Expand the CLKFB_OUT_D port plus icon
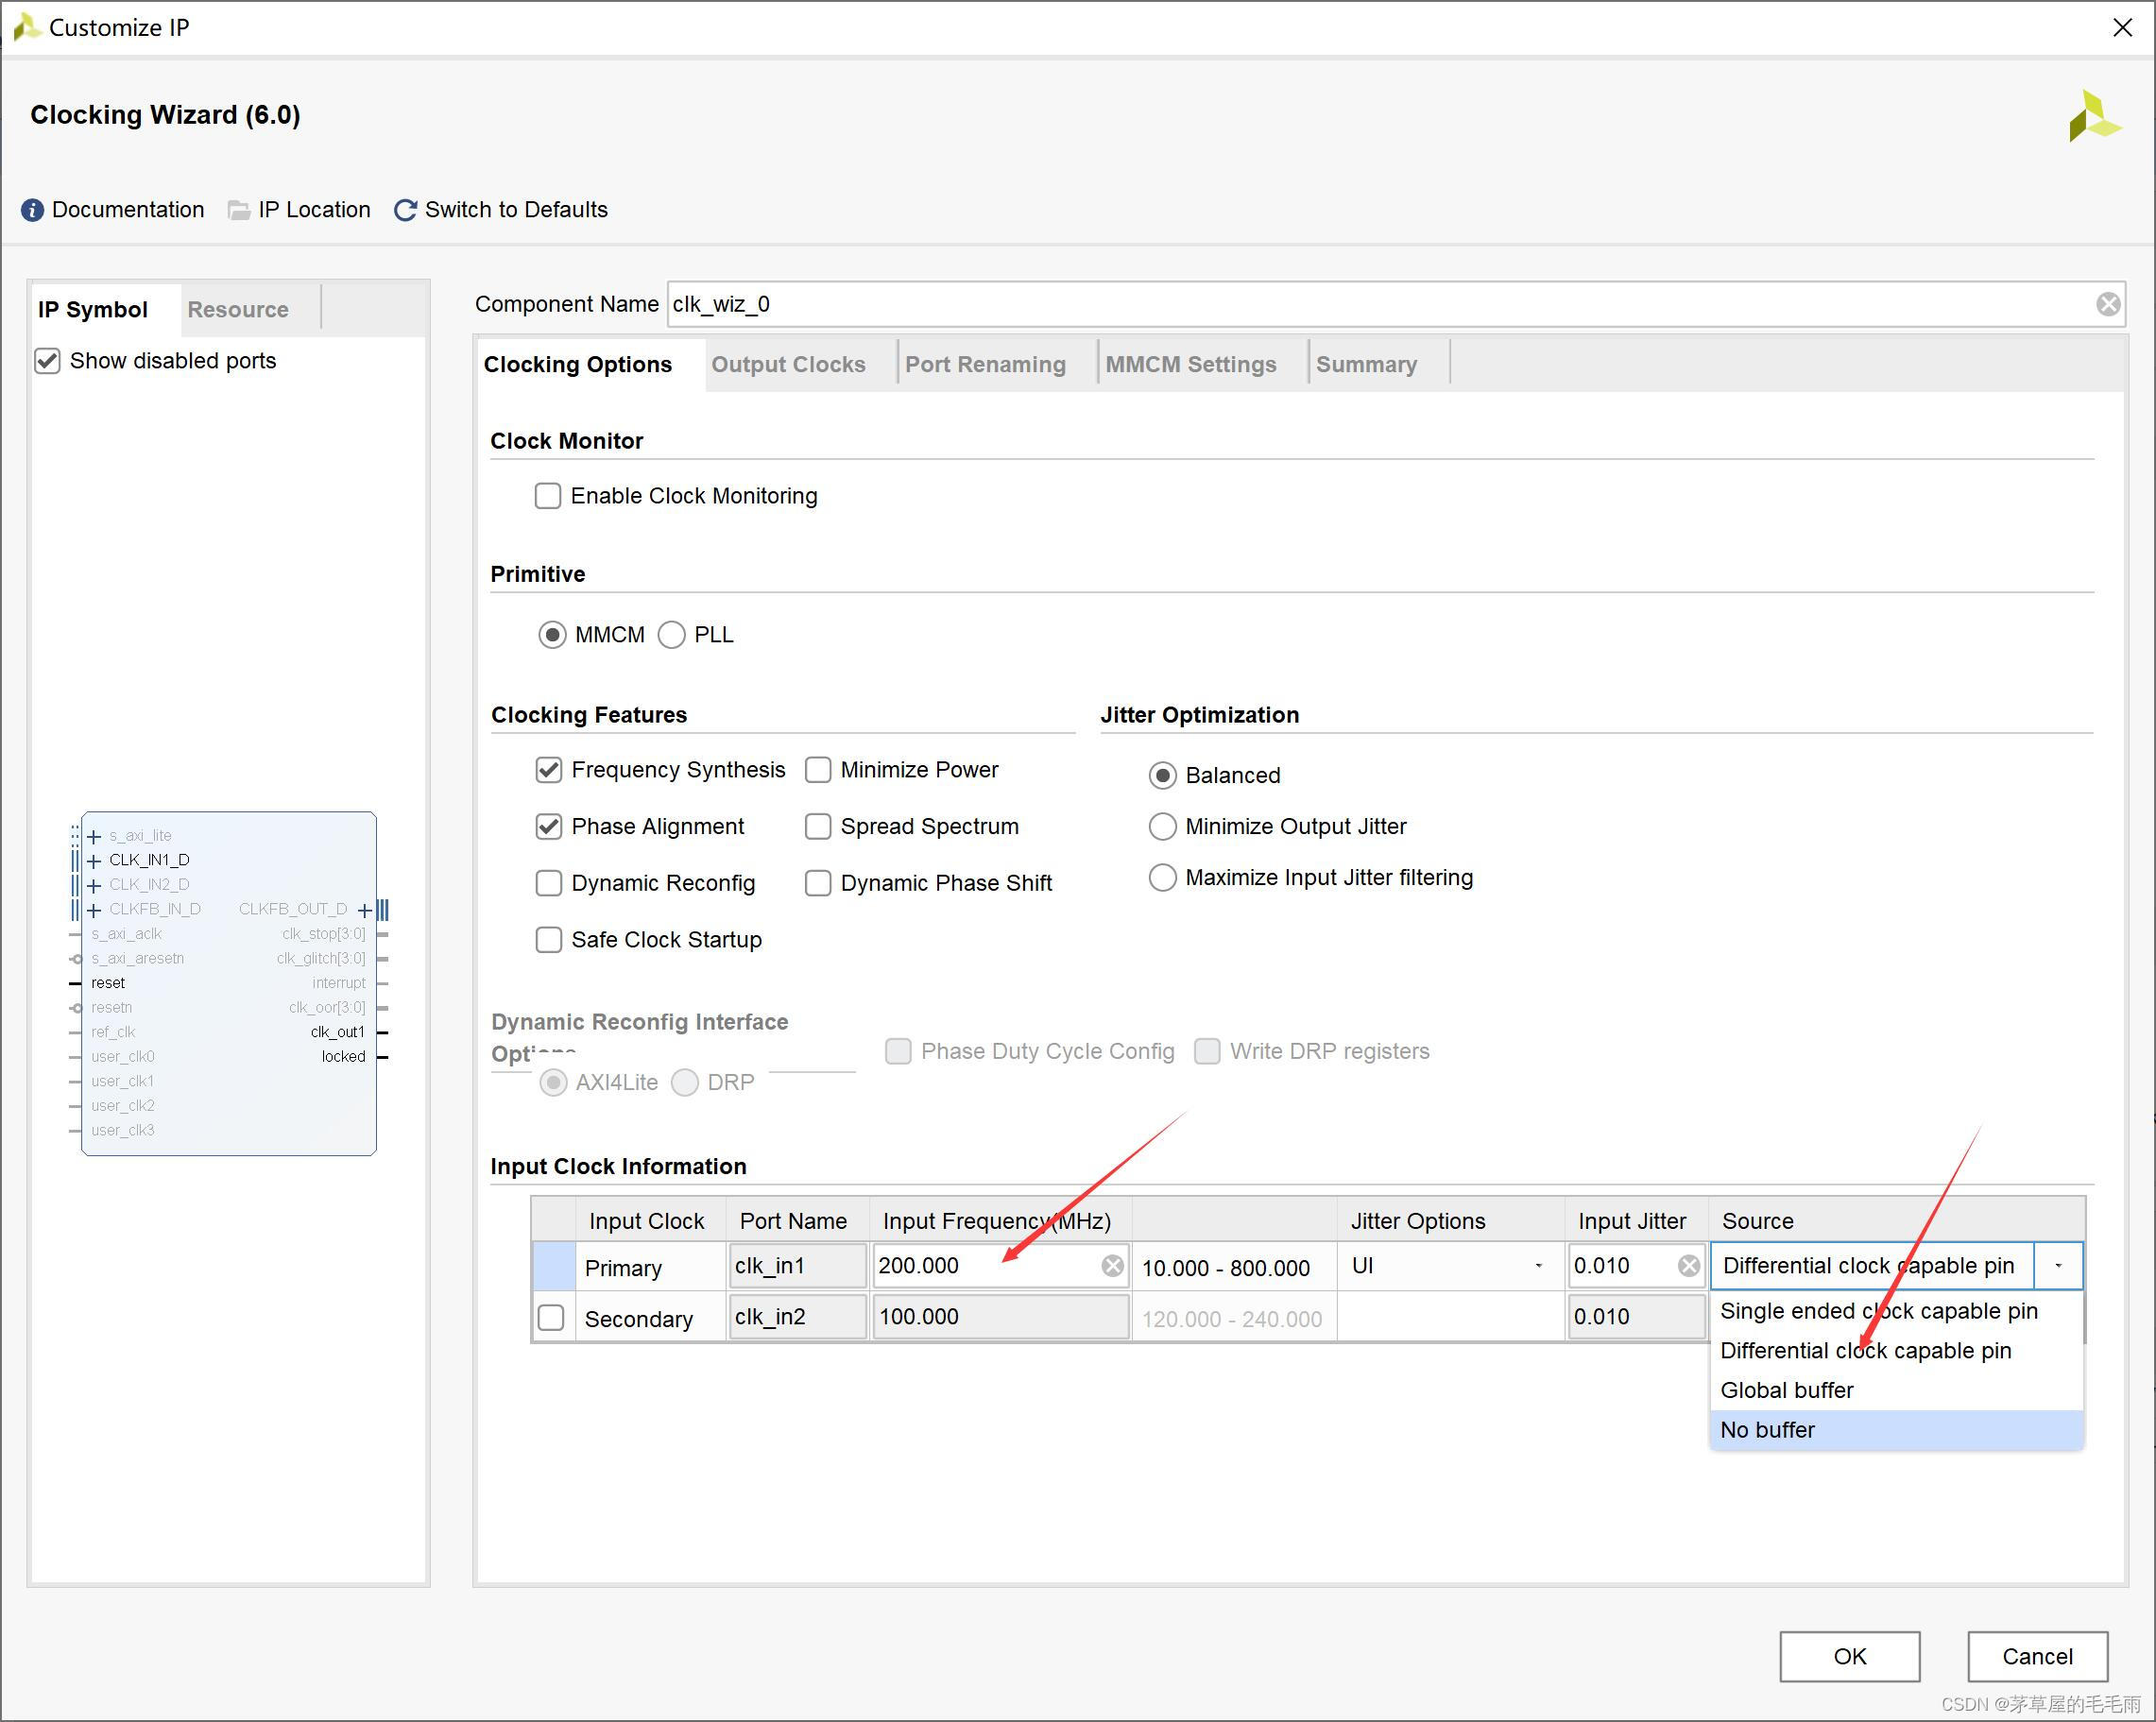Image resolution: width=2156 pixels, height=1722 pixels. [x=365, y=910]
